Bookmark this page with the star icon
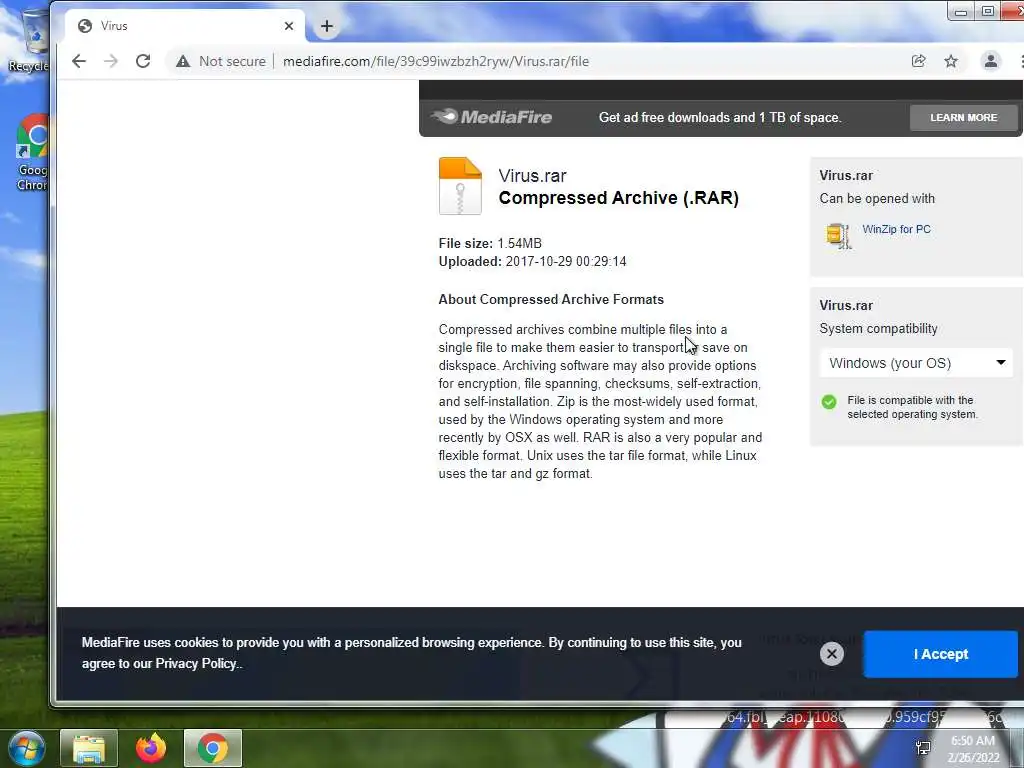Image resolution: width=1024 pixels, height=768 pixels. click(951, 61)
